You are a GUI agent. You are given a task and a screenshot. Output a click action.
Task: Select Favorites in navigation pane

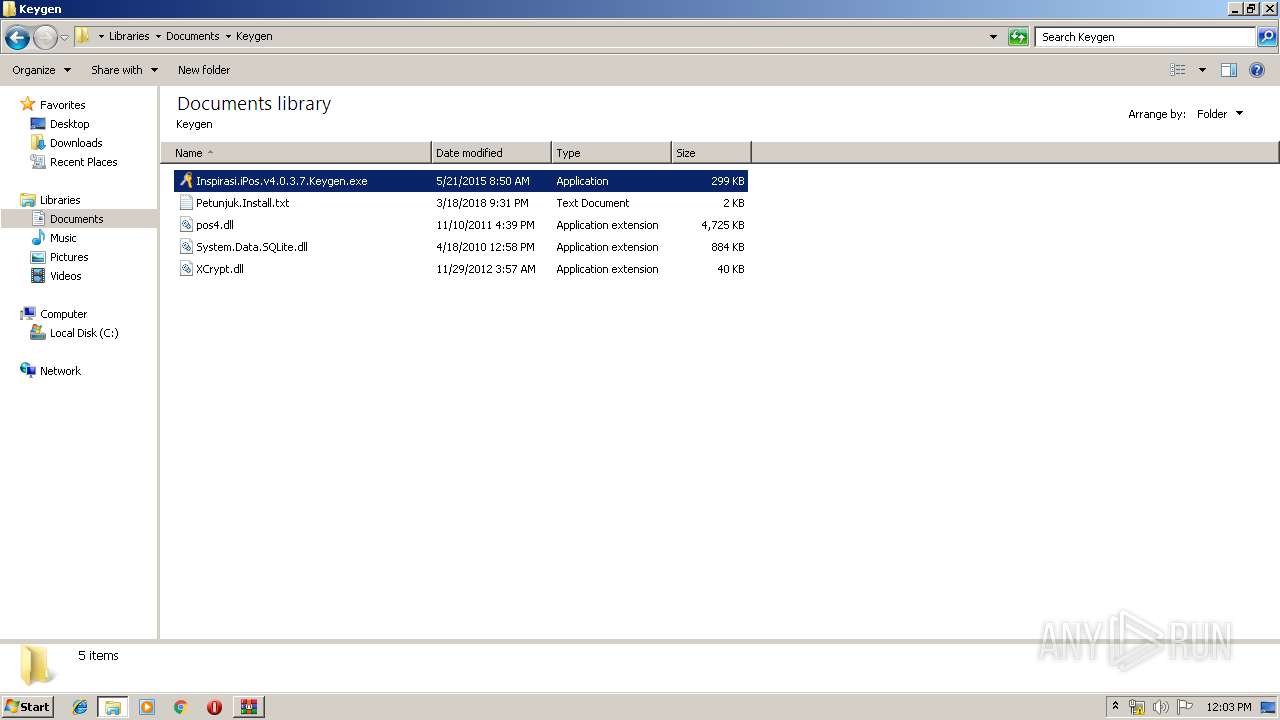62,105
